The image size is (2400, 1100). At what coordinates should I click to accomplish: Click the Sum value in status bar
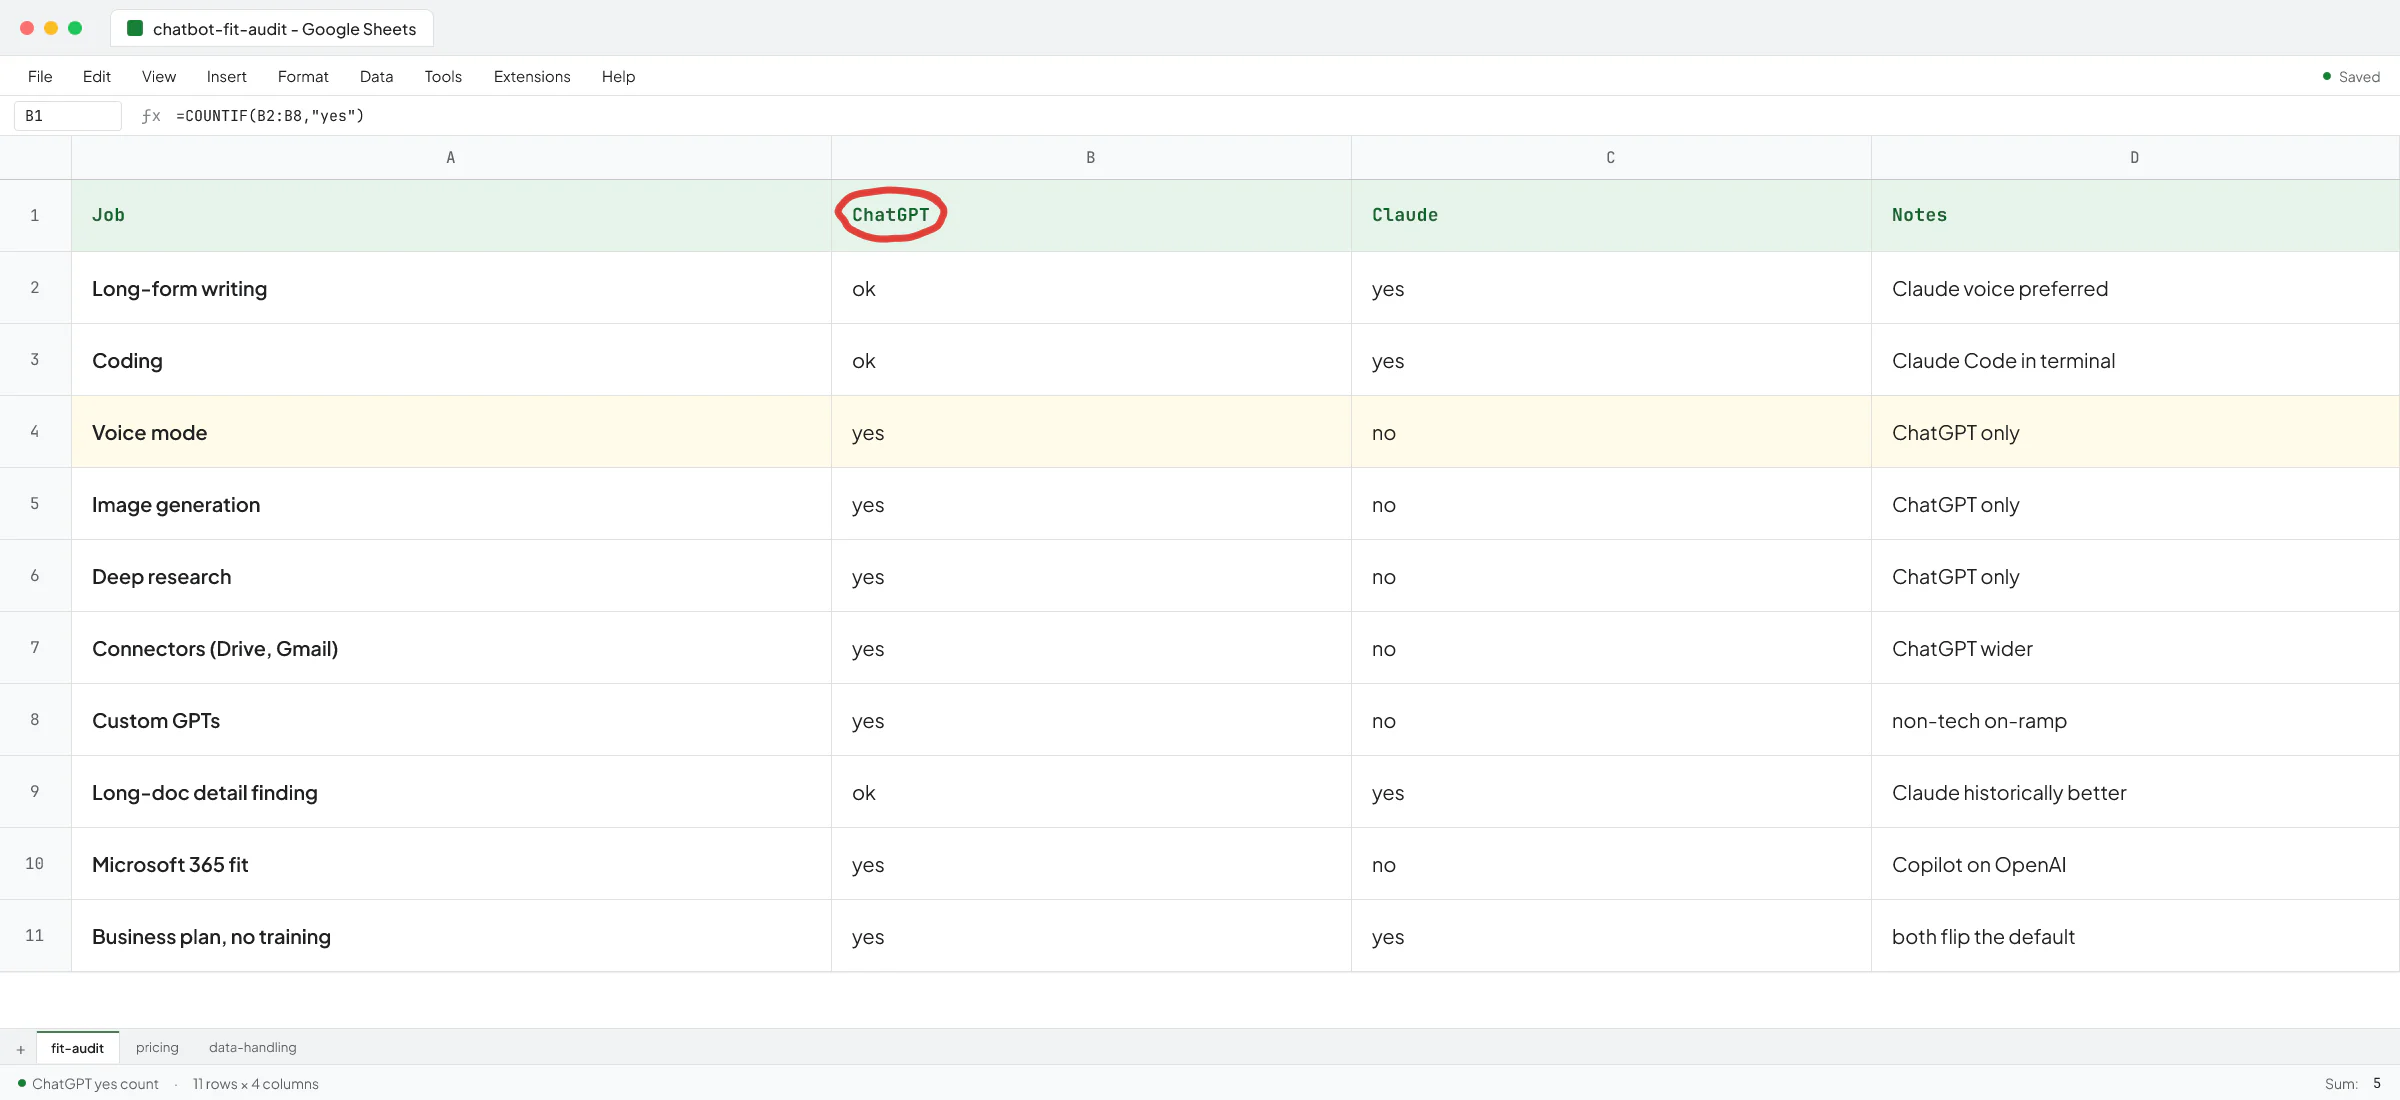[2377, 1083]
